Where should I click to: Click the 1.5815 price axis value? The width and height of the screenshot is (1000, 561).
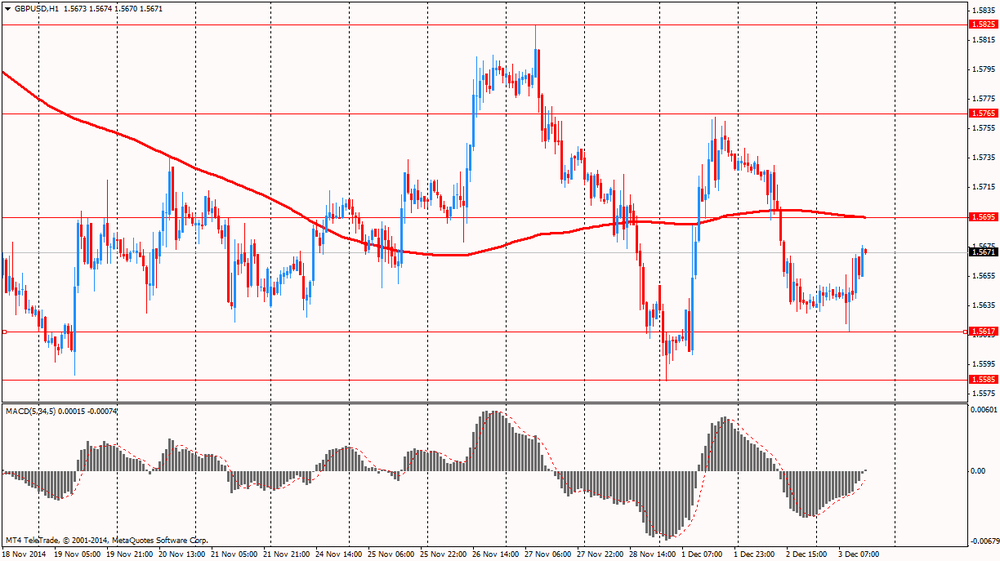[984, 40]
